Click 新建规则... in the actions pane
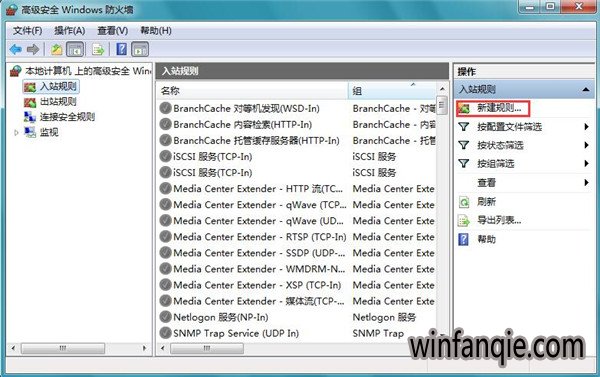This screenshot has height=377, width=600. 499,108
